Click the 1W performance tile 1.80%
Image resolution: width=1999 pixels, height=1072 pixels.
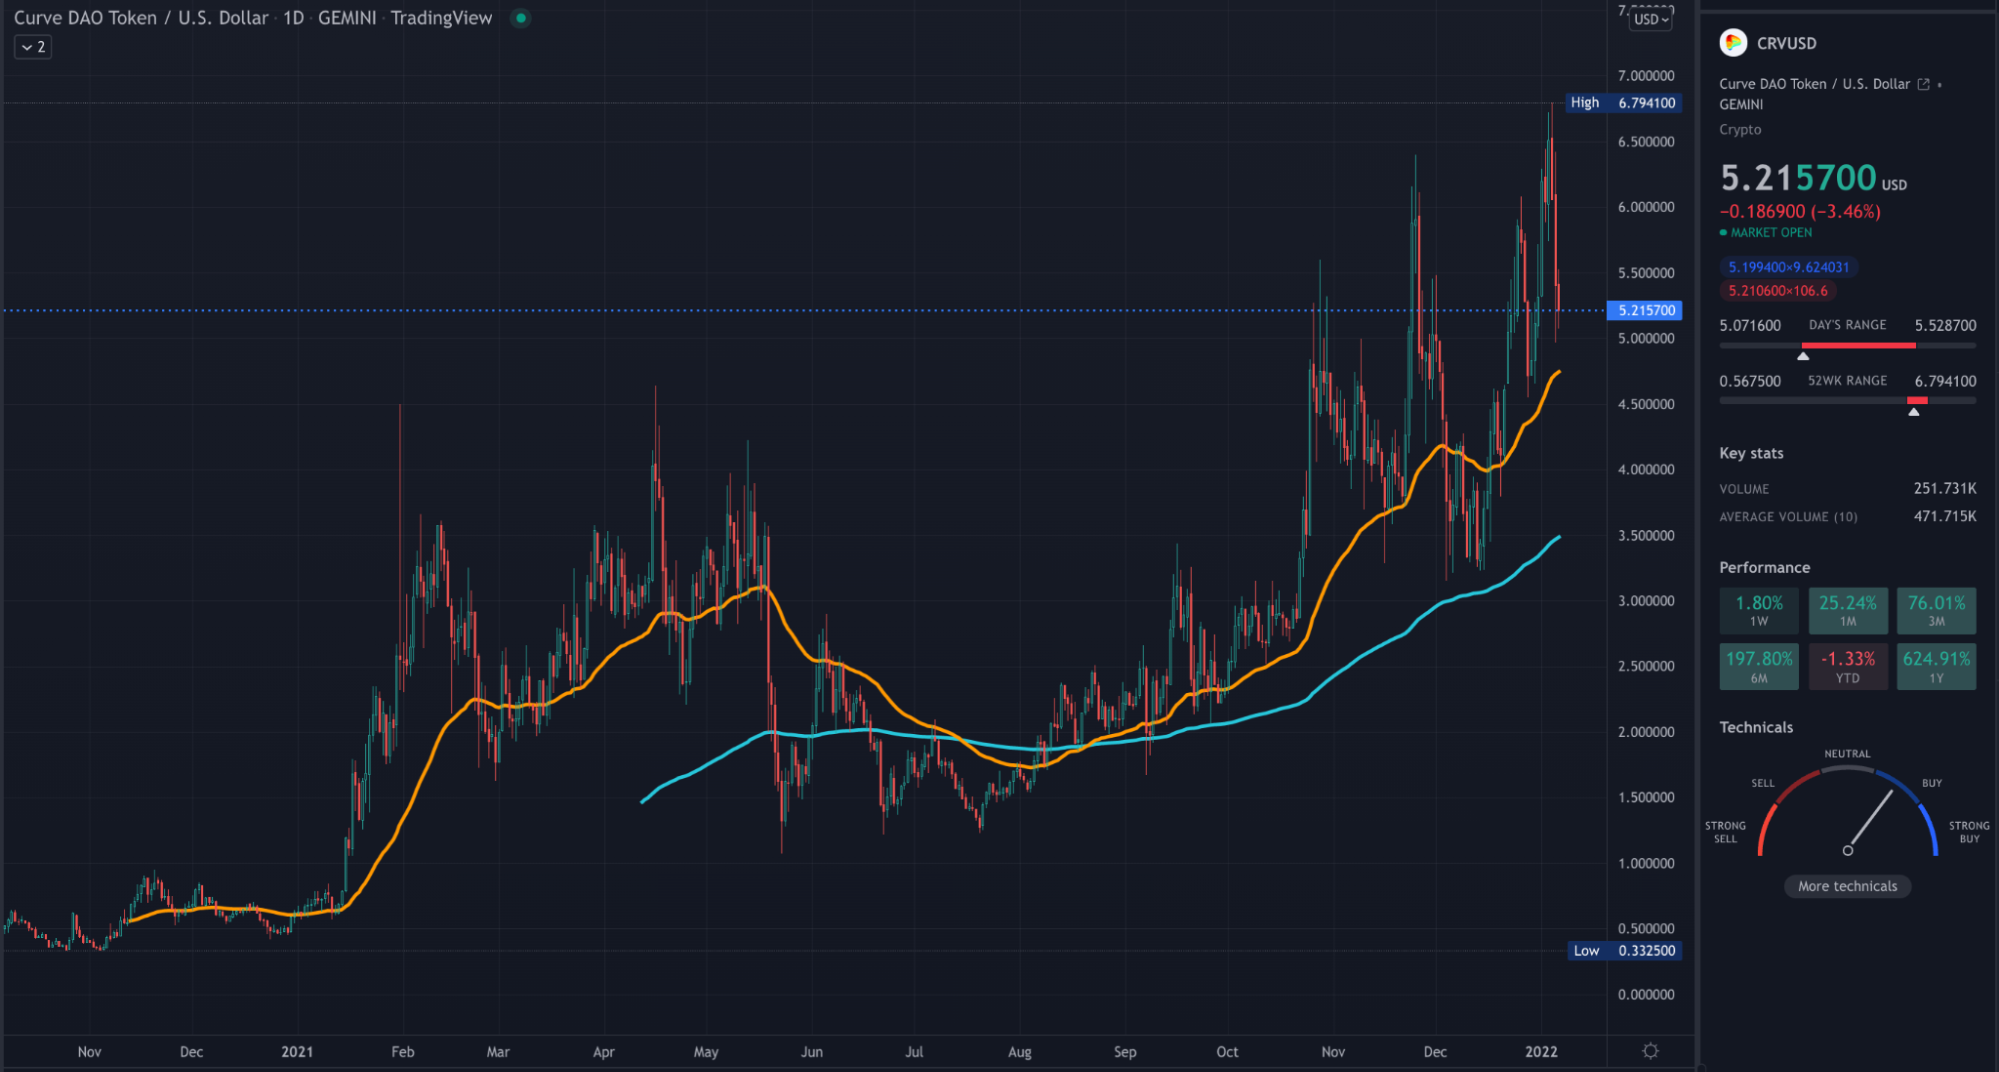click(1759, 610)
